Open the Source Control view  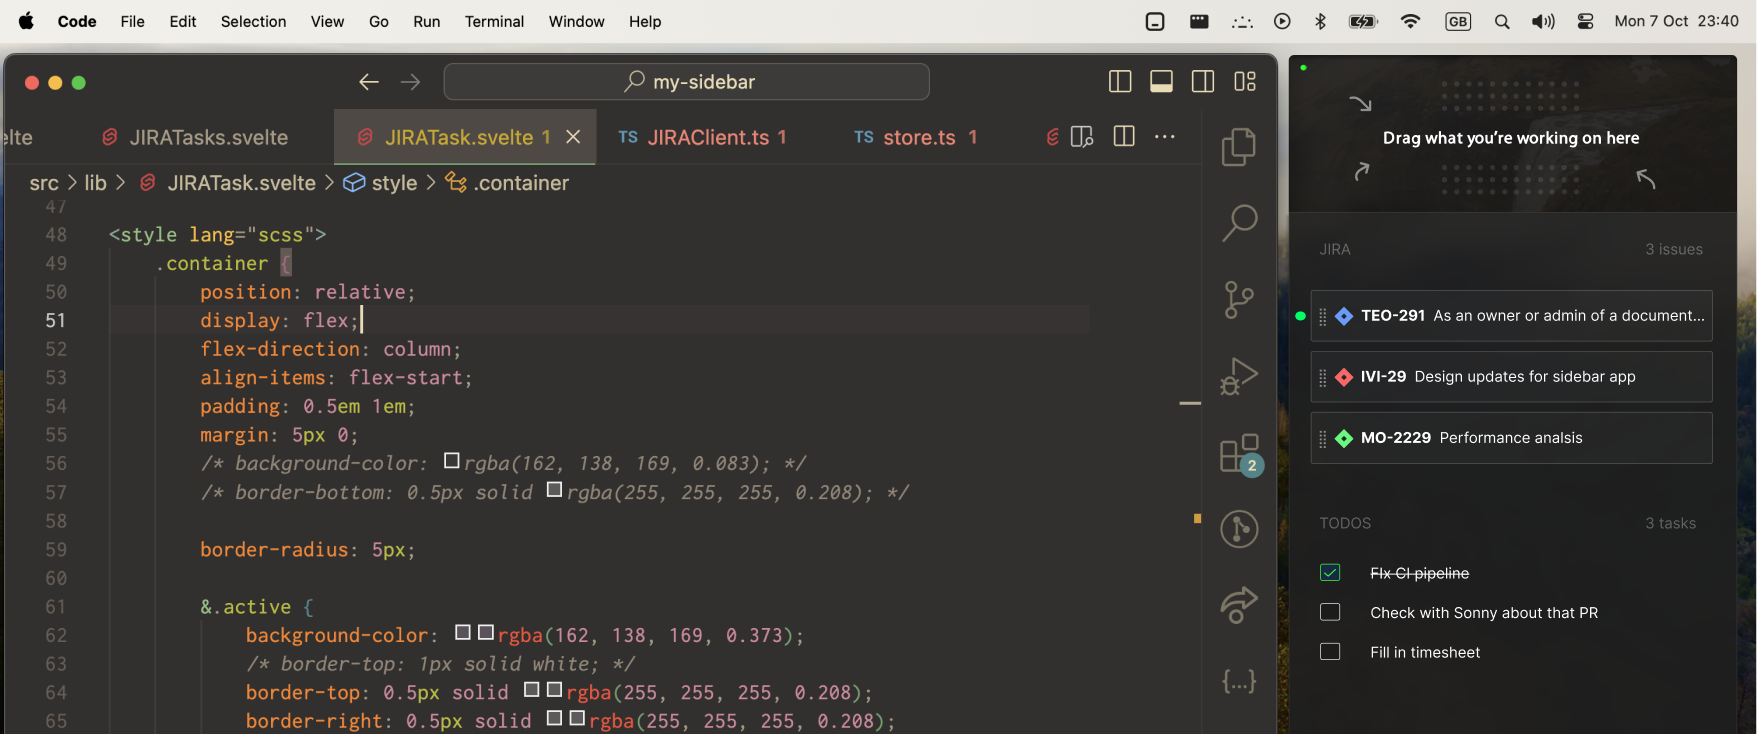1239,300
